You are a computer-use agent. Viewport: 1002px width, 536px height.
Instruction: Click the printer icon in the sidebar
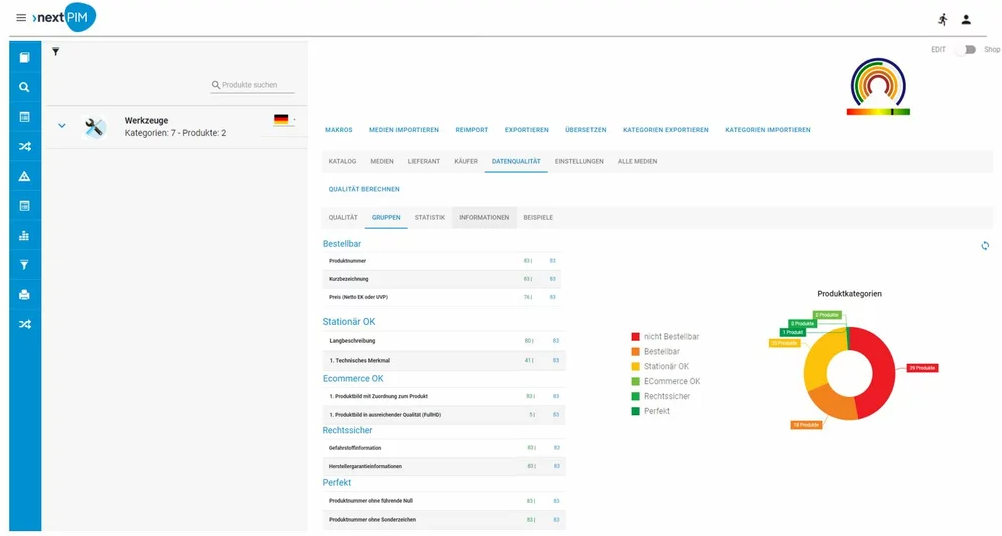[x=25, y=295]
